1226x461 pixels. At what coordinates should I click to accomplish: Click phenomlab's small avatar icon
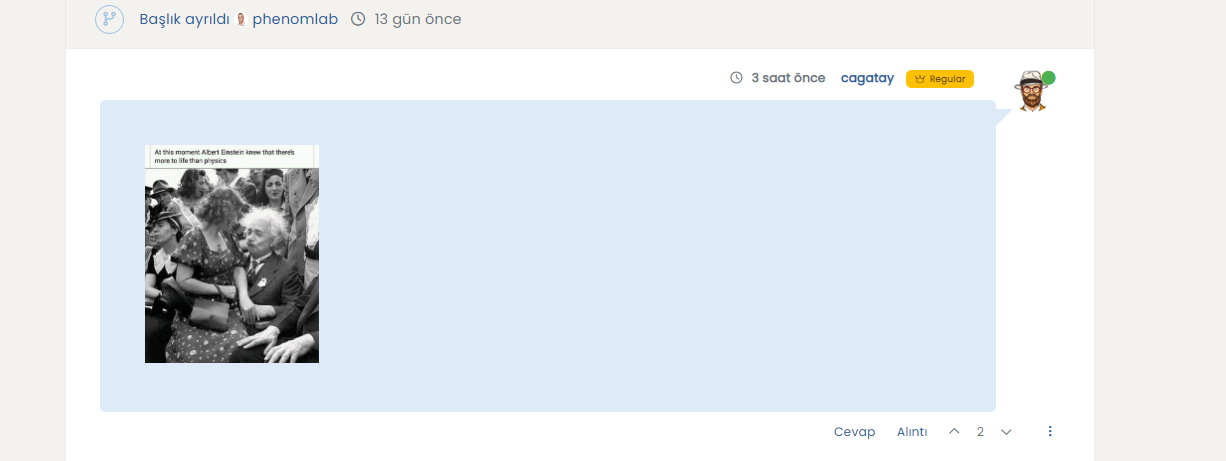[x=241, y=19]
